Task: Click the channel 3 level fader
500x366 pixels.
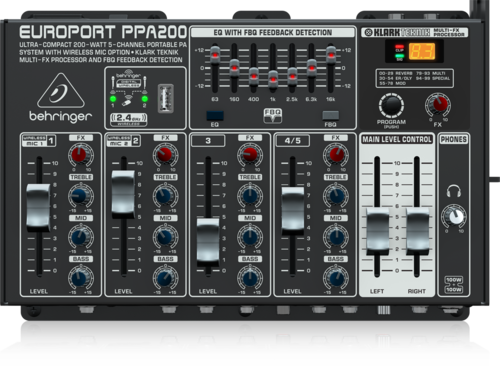Action: [208, 242]
